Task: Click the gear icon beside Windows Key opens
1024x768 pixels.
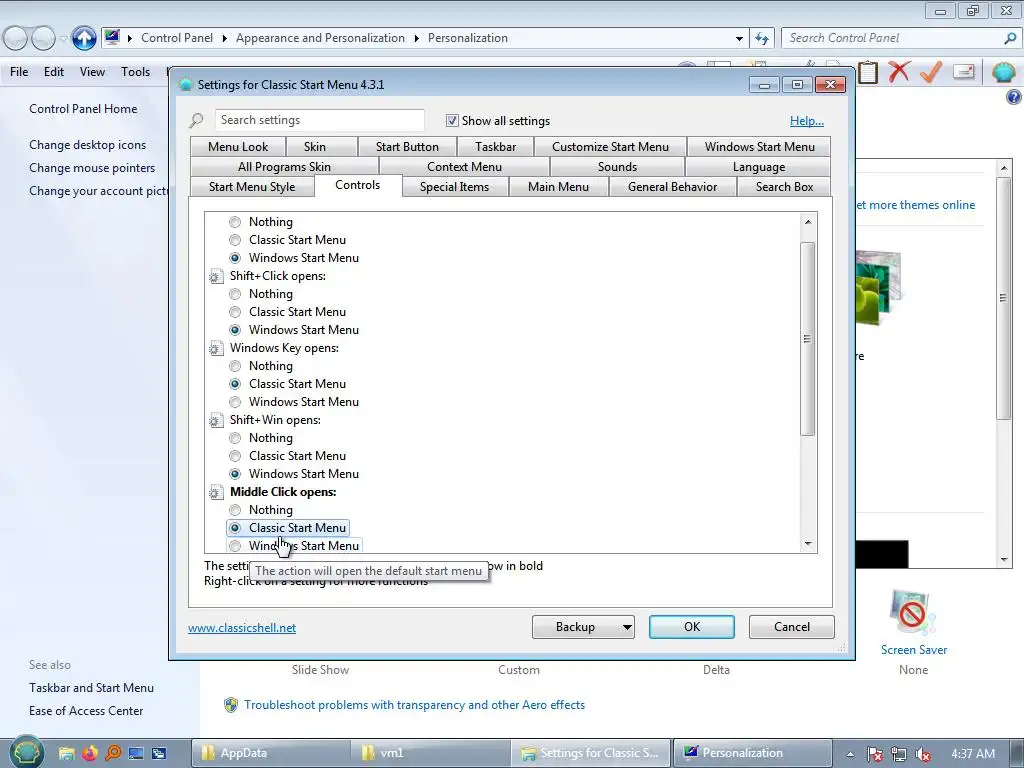Action: pos(216,348)
